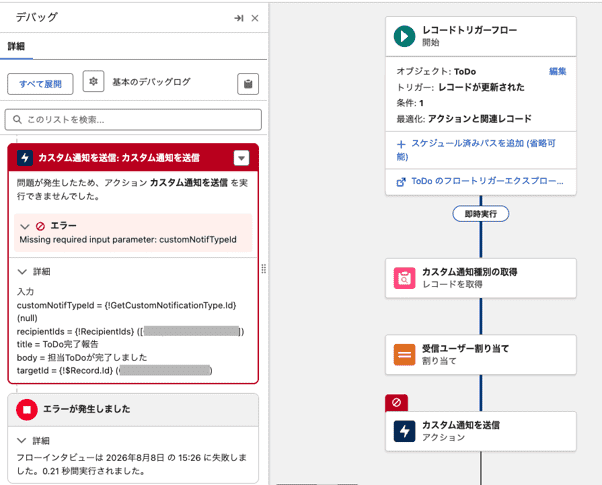
Task: Click the plus icon for scheduled path
Action: [401, 144]
